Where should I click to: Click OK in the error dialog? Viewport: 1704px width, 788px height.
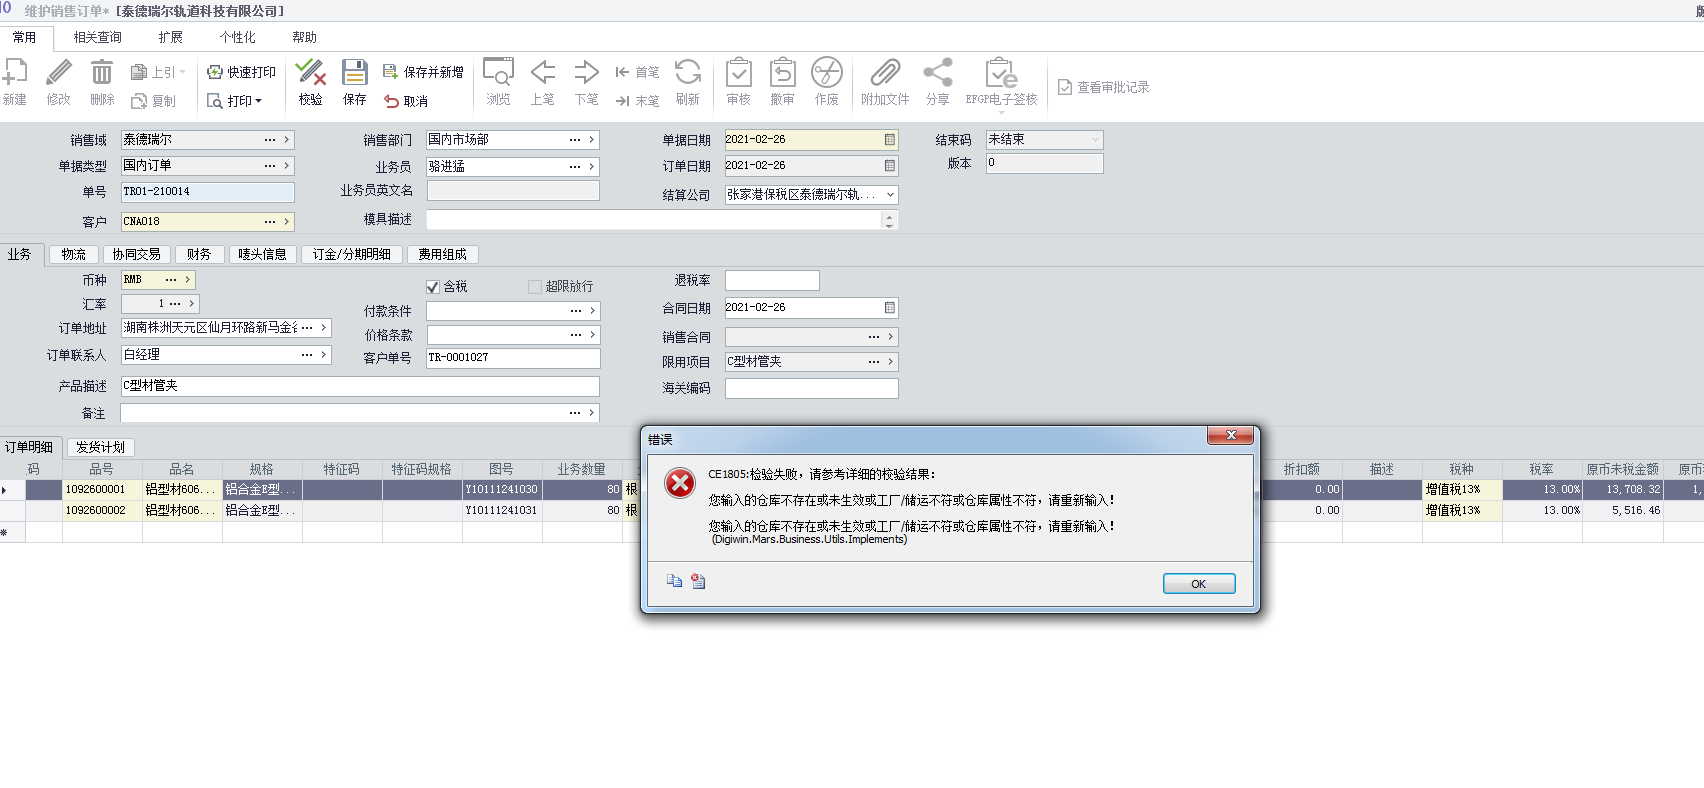click(x=1199, y=584)
